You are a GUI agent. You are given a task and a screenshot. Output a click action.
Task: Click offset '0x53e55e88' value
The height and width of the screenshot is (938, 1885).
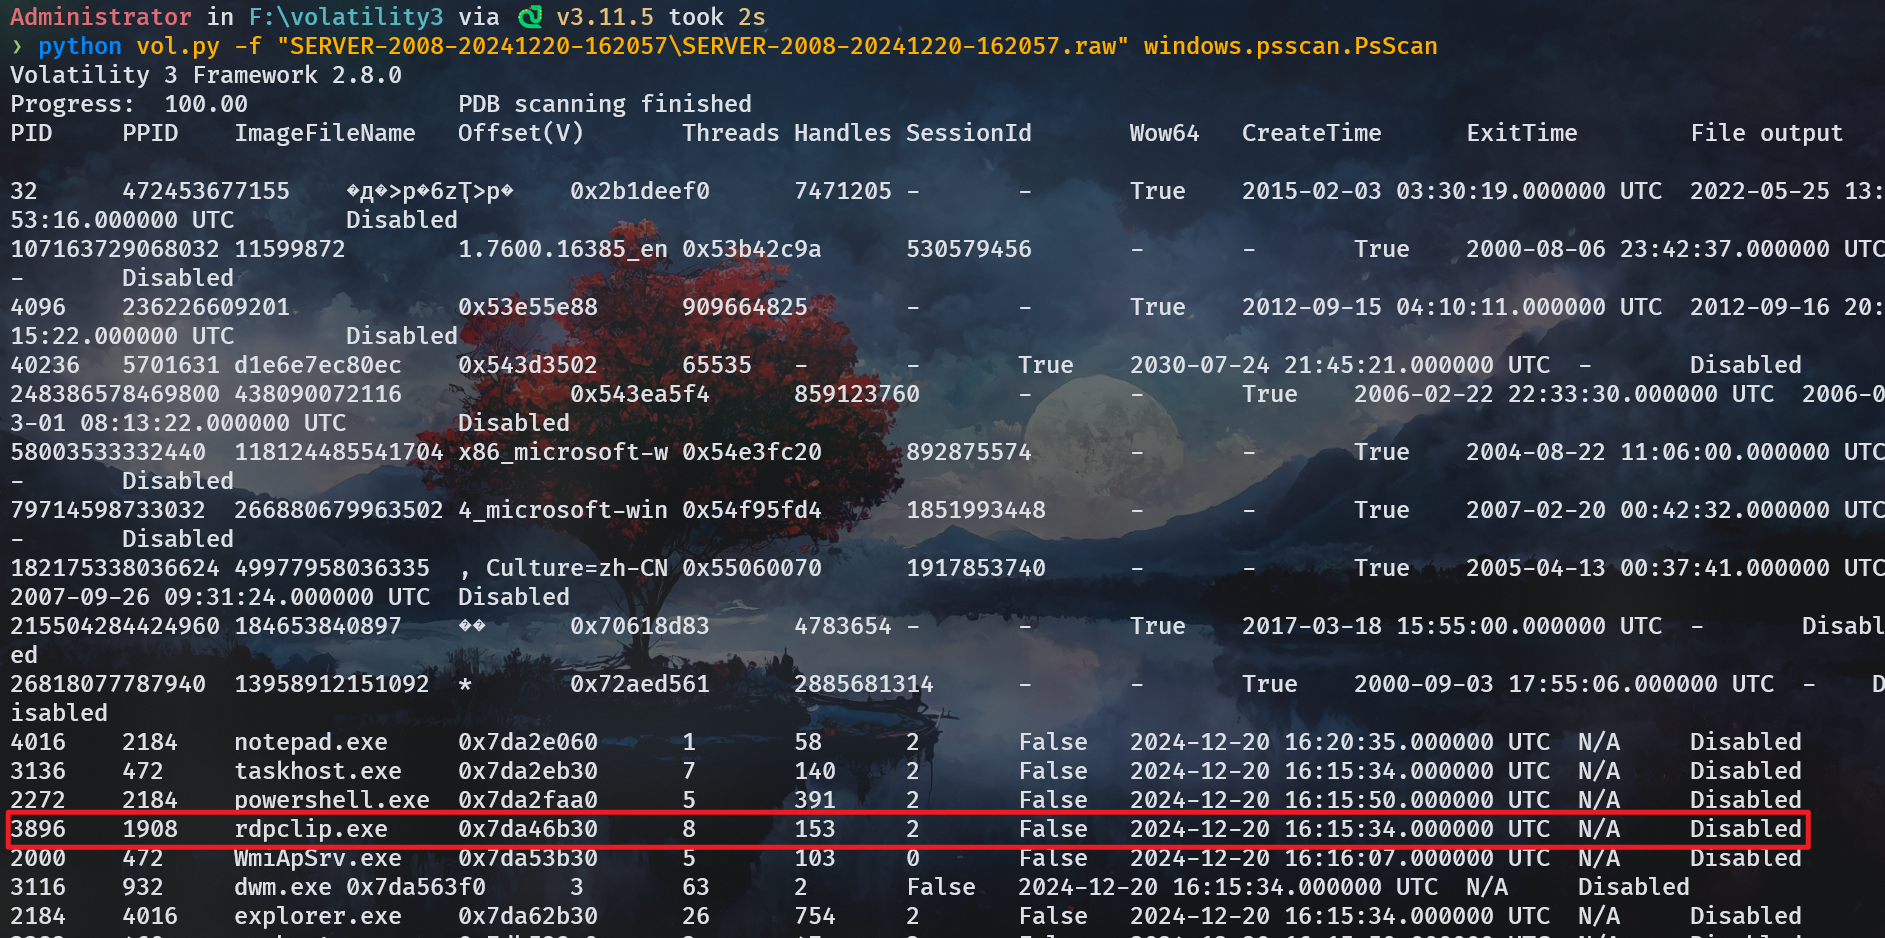tap(528, 307)
